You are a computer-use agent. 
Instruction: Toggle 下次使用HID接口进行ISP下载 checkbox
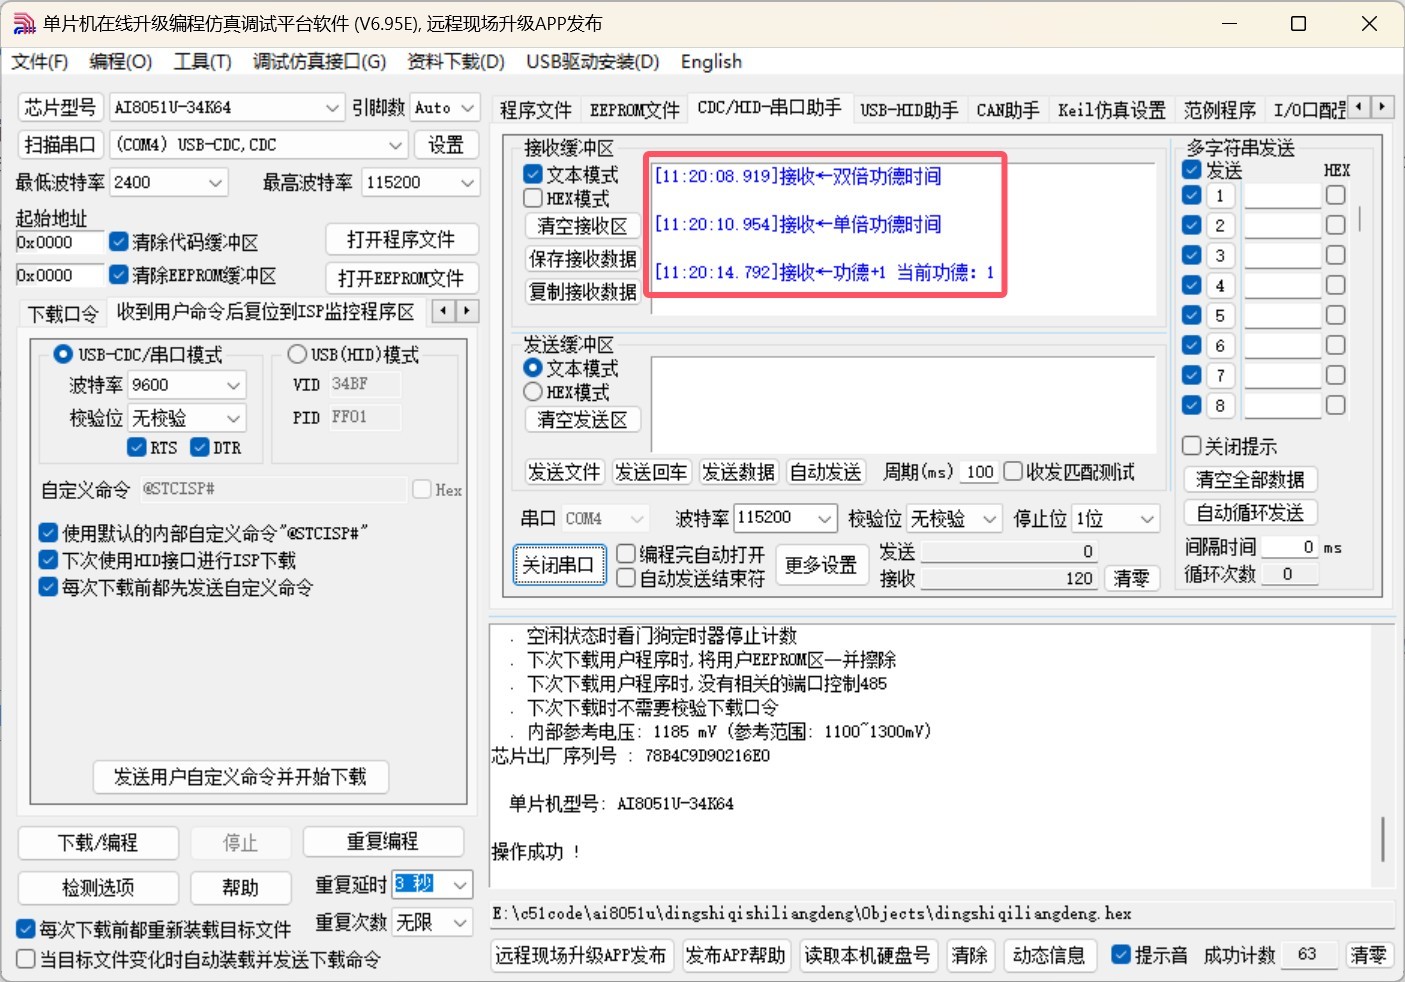48,560
